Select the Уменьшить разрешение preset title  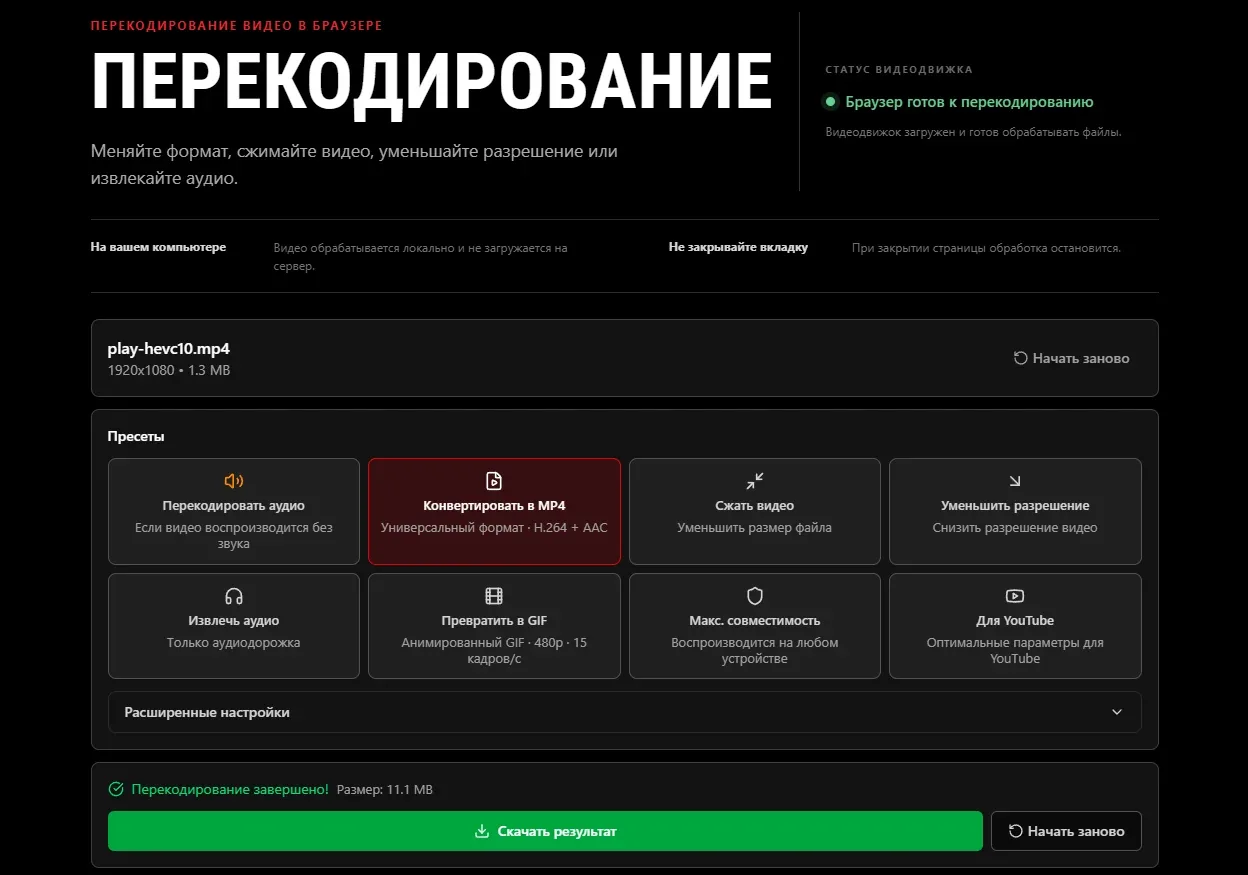coord(1015,506)
